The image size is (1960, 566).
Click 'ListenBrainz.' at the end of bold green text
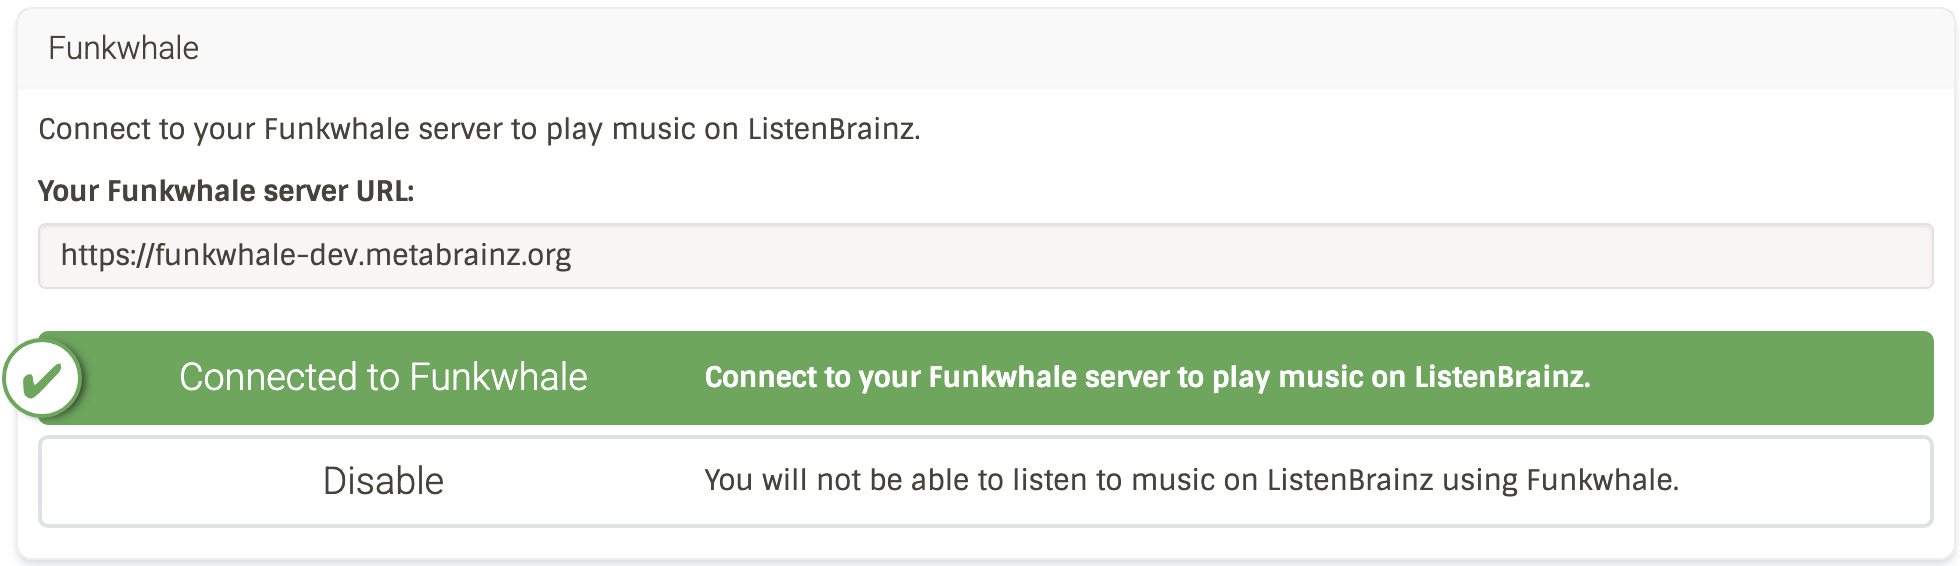point(1502,377)
